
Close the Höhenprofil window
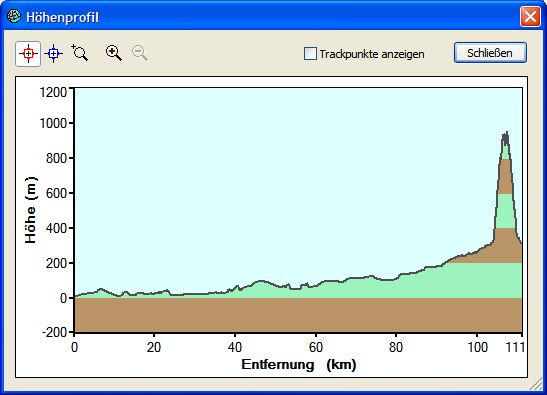click(x=530, y=16)
